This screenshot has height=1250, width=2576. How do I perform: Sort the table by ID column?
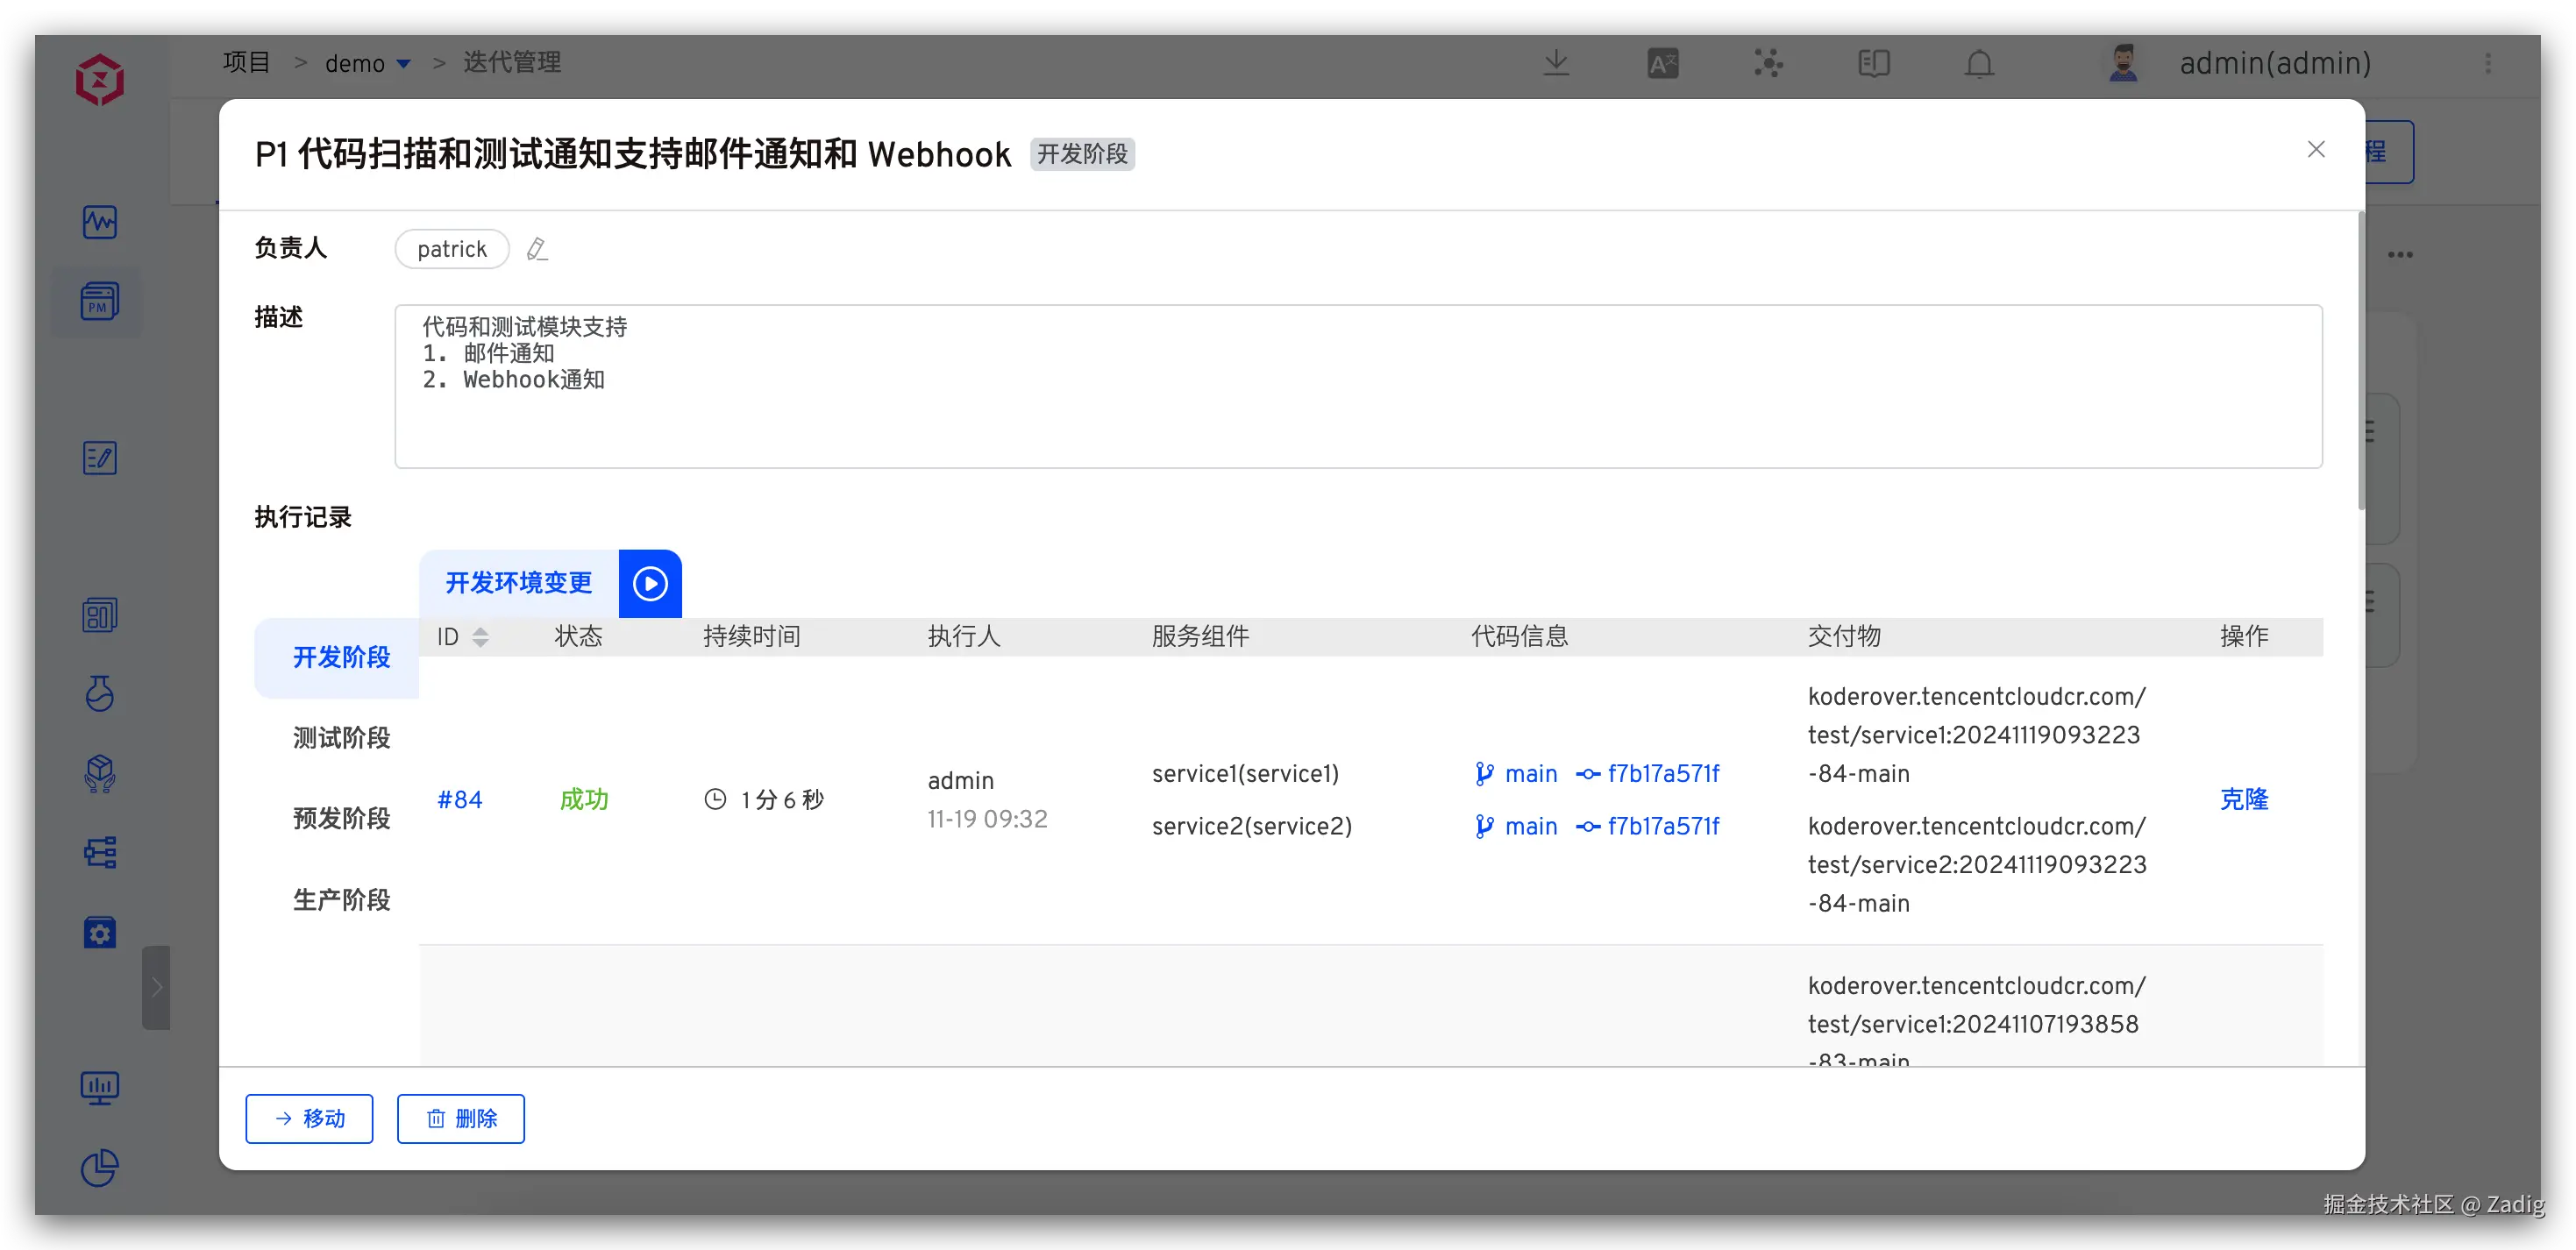click(x=480, y=637)
